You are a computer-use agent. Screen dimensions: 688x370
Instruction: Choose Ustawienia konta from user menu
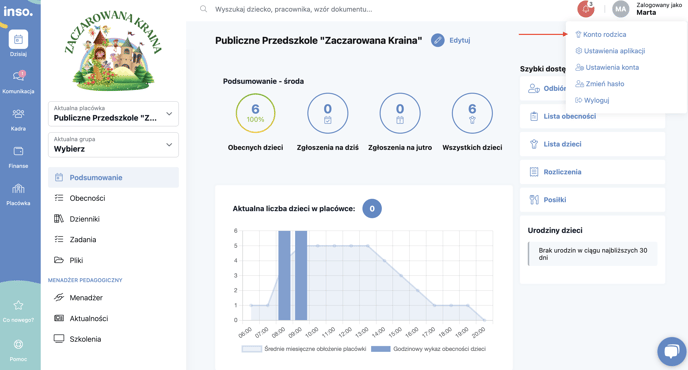click(x=607, y=67)
